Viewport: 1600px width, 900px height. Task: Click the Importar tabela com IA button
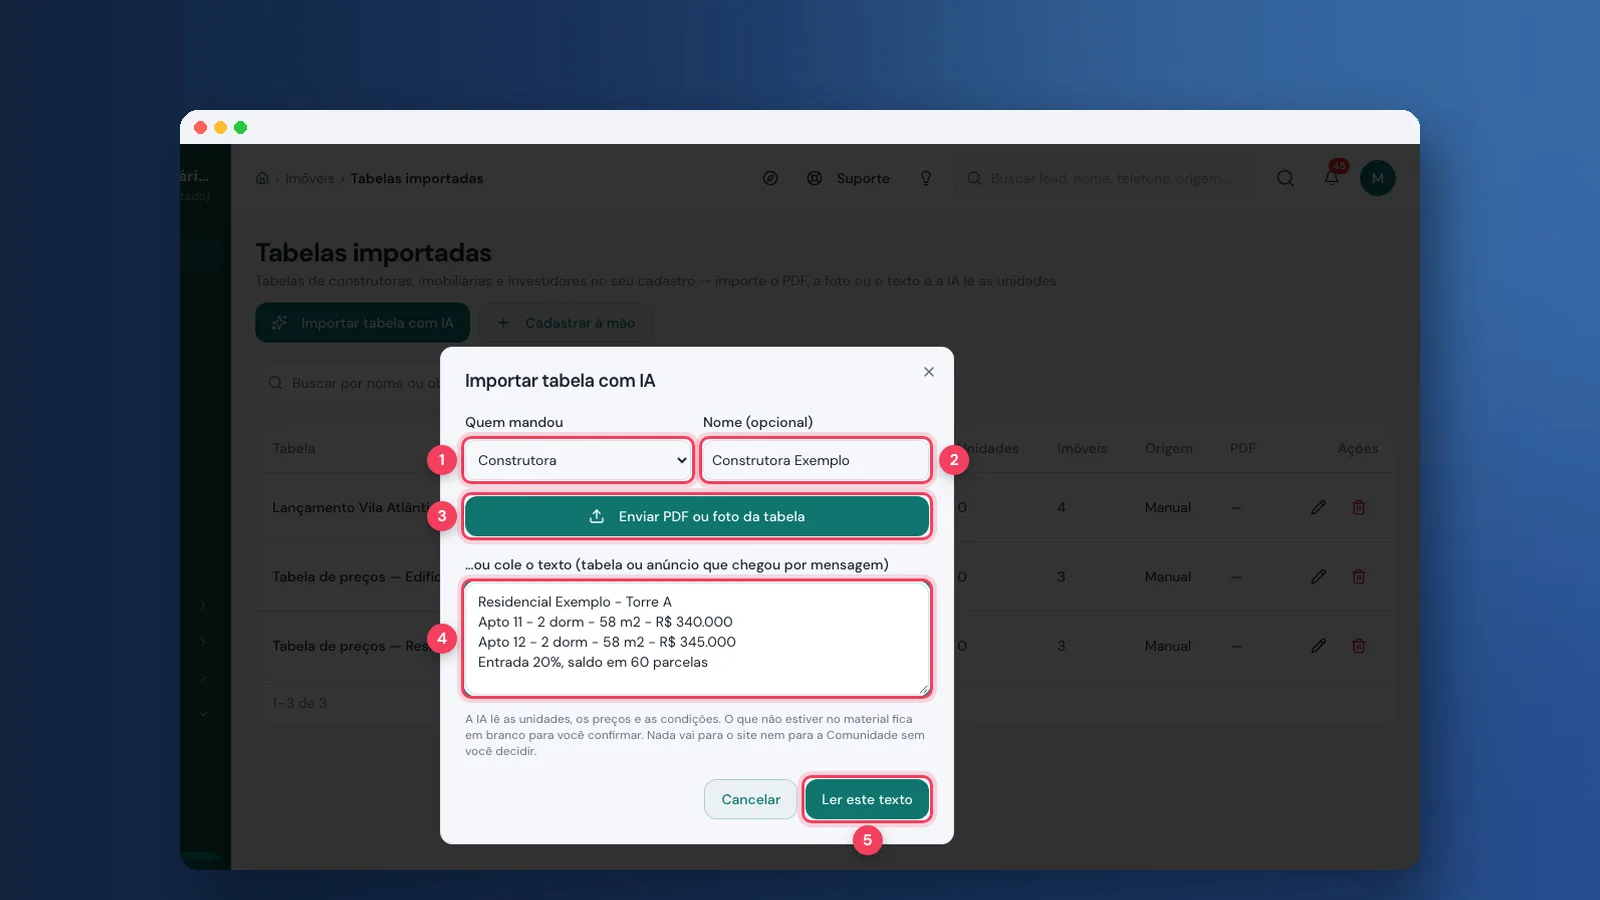tap(363, 323)
